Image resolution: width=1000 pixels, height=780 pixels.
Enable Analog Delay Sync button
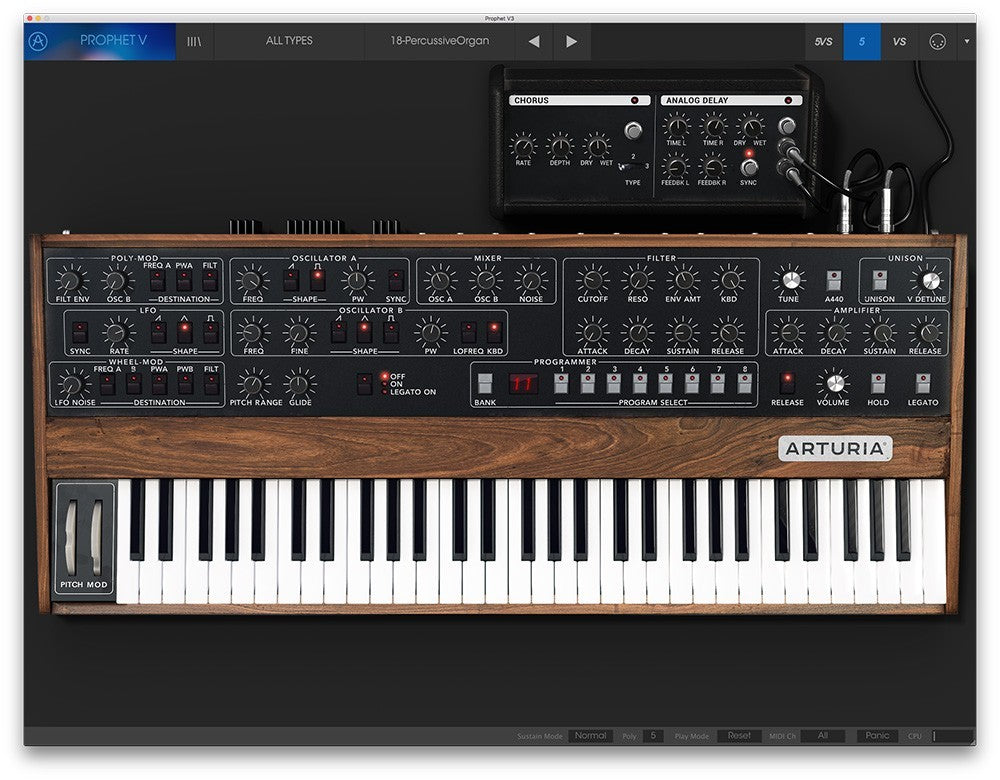(x=749, y=167)
